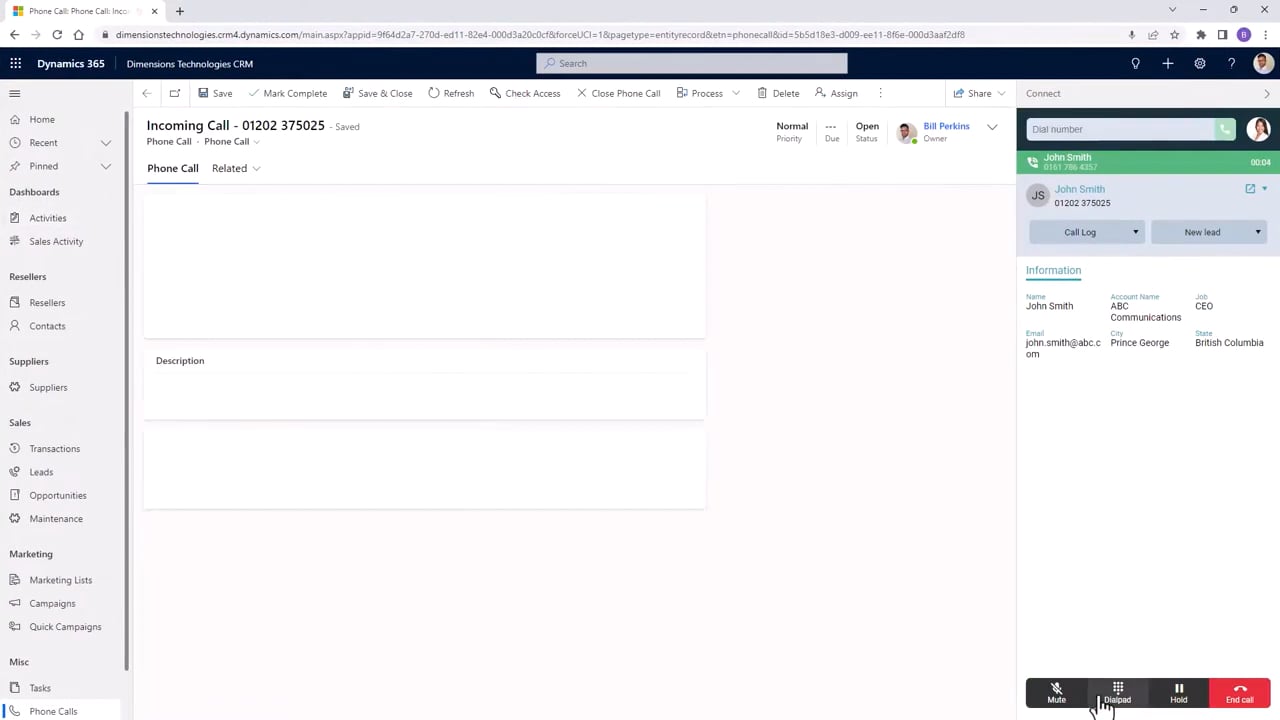Open the Share dropdown
Screen dimensions: 1280x720
(979, 93)
